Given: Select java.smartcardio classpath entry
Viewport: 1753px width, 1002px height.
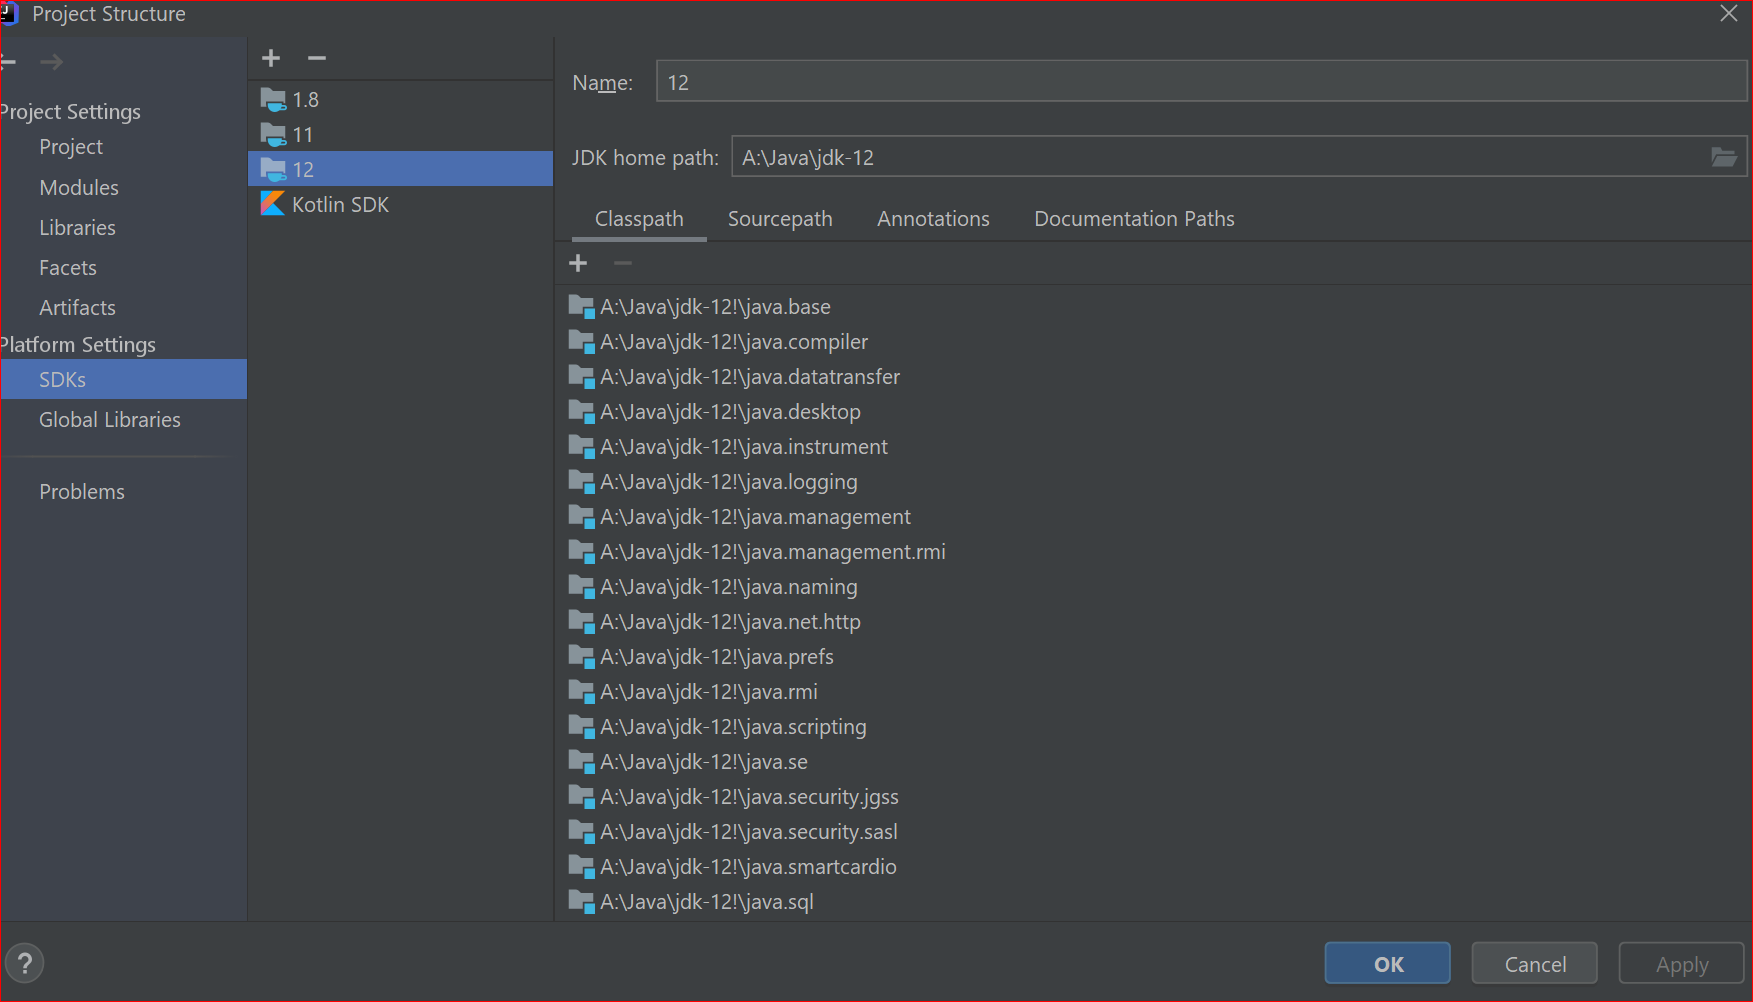Looking at the screenshot, I should tap(732, 867).
